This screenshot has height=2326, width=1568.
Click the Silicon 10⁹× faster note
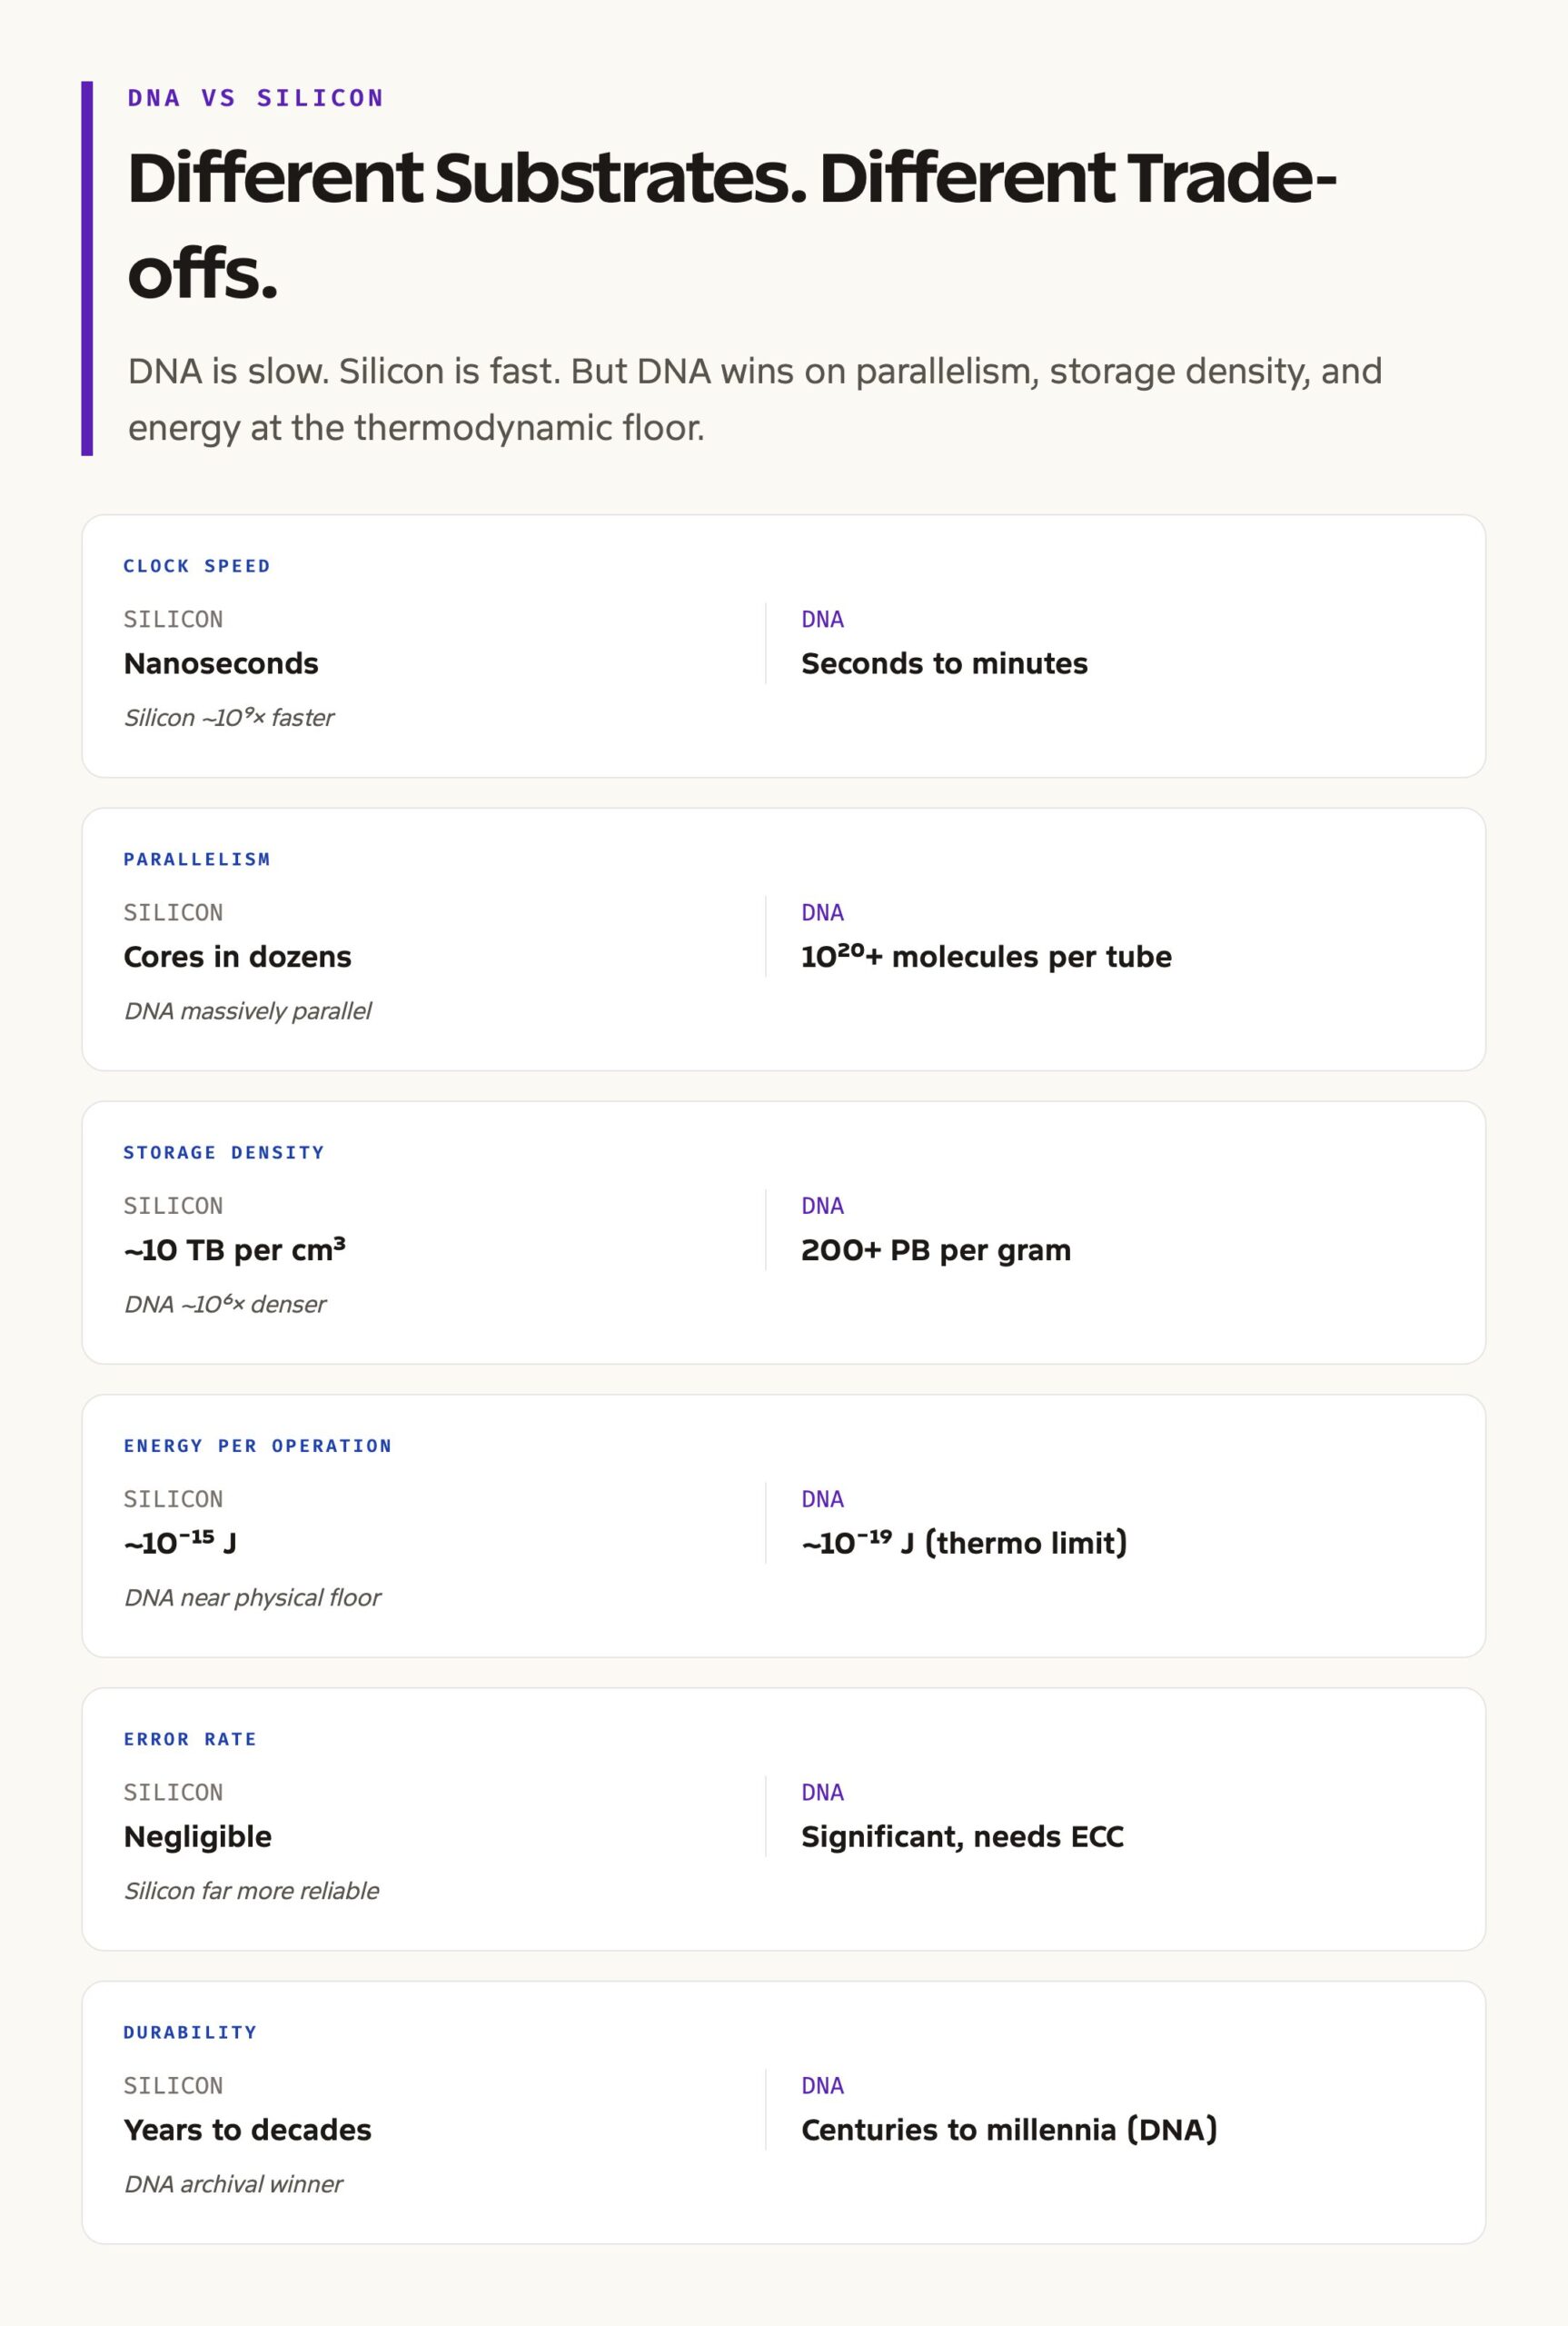(x=229, y=717)
